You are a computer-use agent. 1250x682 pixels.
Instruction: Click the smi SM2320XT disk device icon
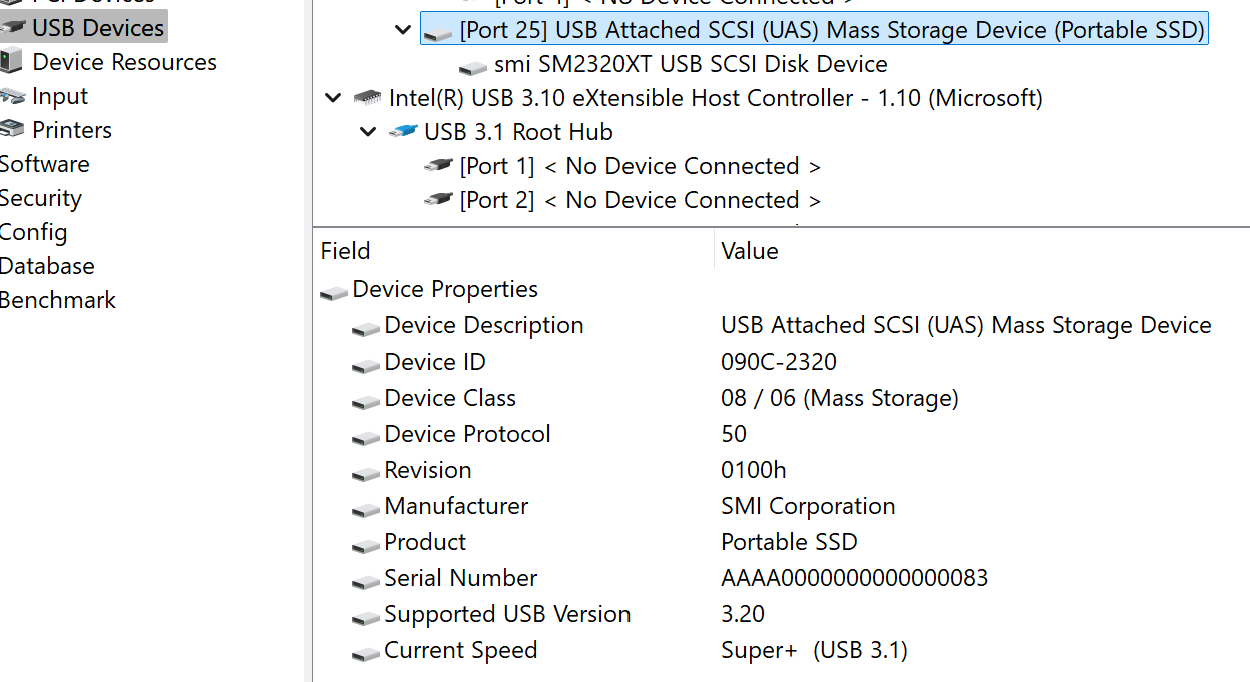click(472, 65)
